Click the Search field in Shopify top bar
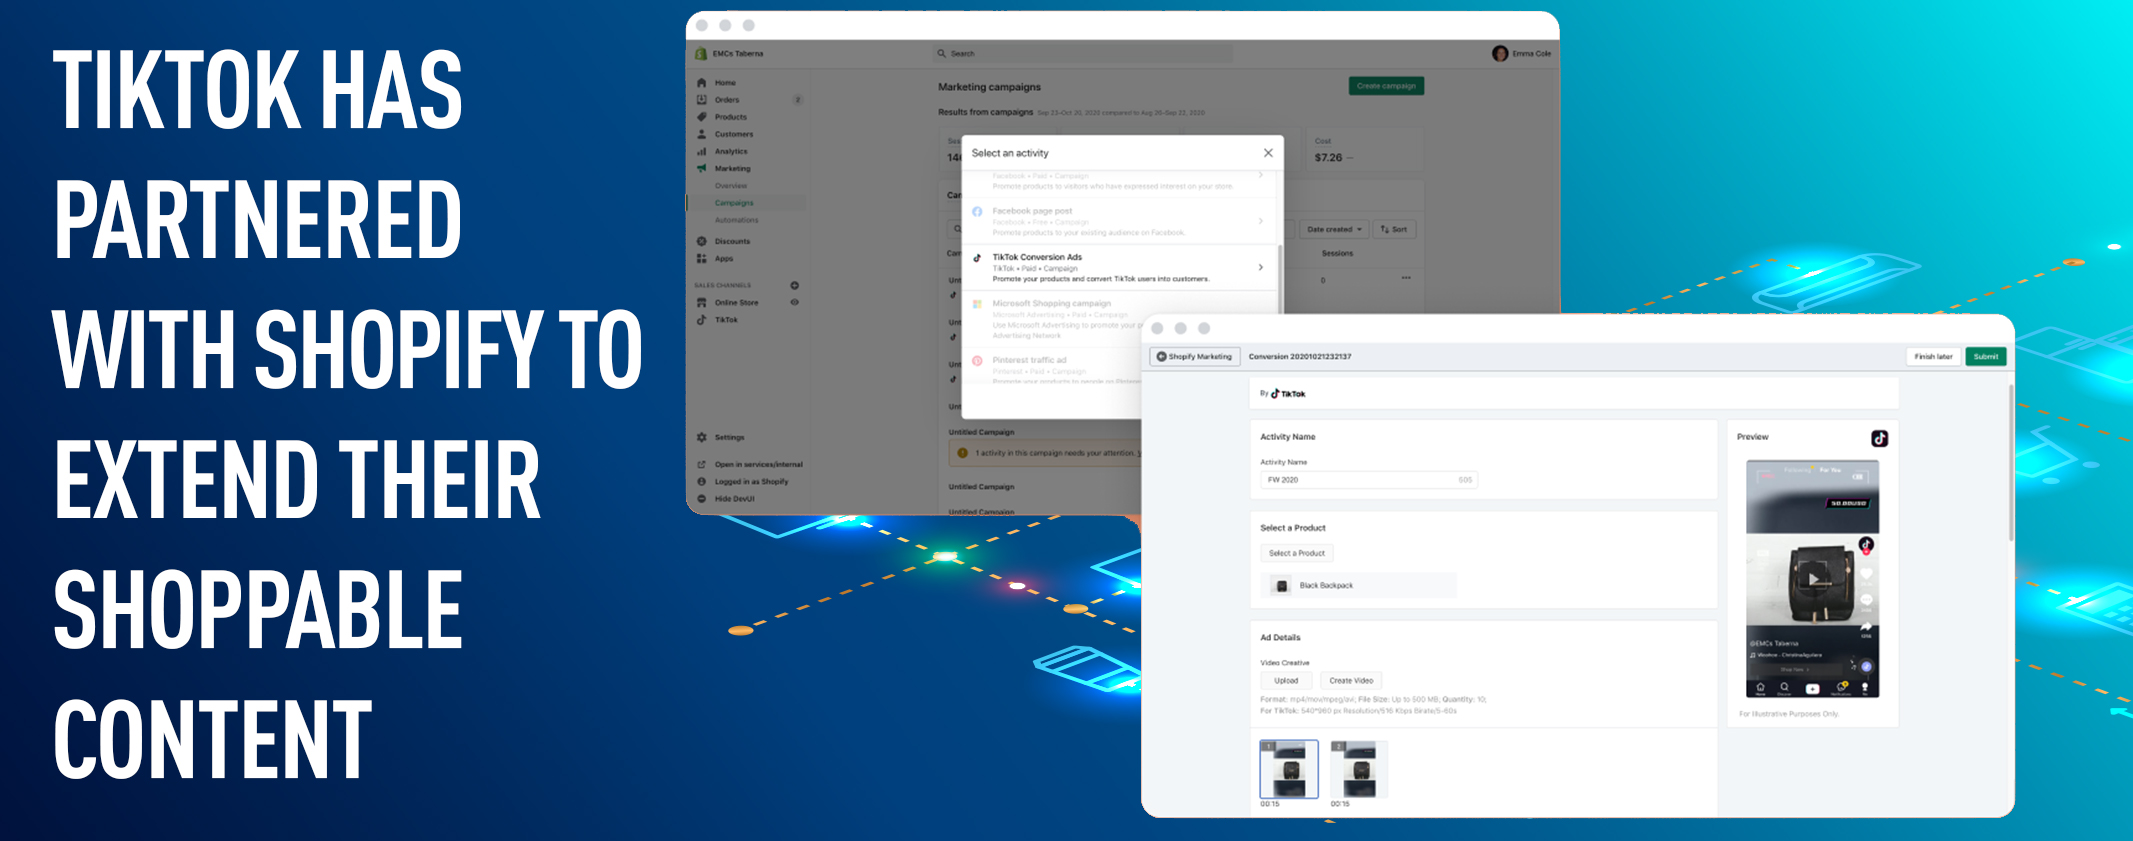 1082,53
